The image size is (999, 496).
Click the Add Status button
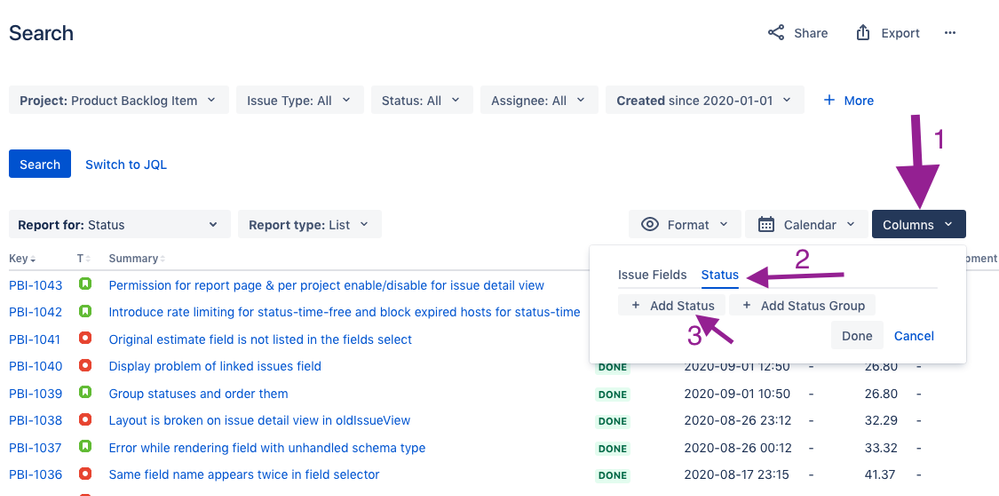(x=672, y=306)
